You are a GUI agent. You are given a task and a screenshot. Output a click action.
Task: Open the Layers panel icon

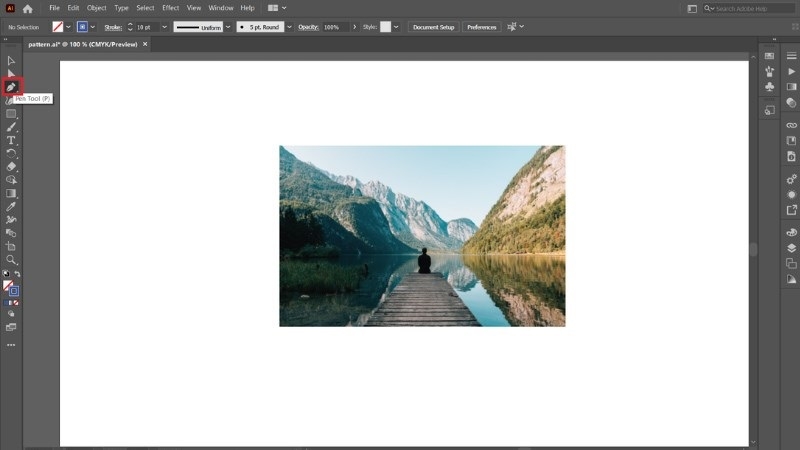pos(791,247)
